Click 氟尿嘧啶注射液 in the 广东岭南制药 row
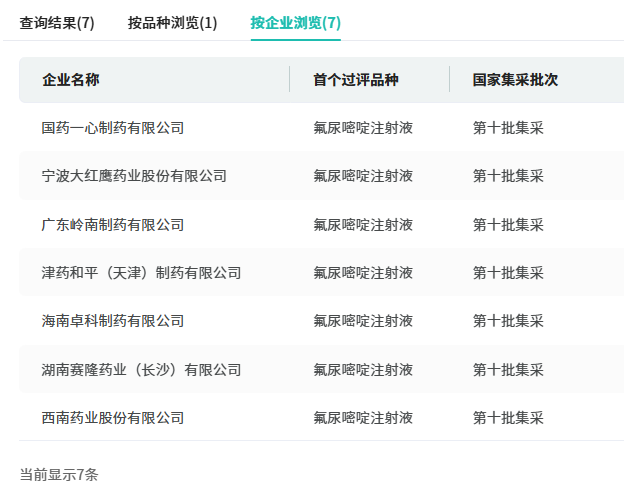The width and height of the screenshot is (624, 499). tap(363, 225)
